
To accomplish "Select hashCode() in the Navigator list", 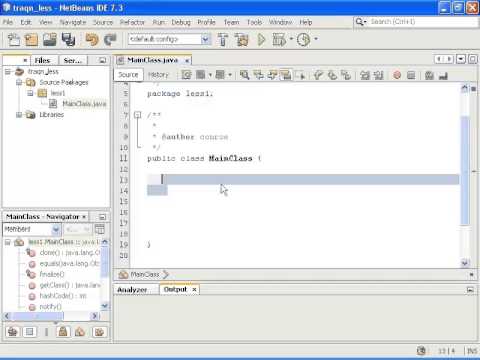I will (x=63, y=296).
